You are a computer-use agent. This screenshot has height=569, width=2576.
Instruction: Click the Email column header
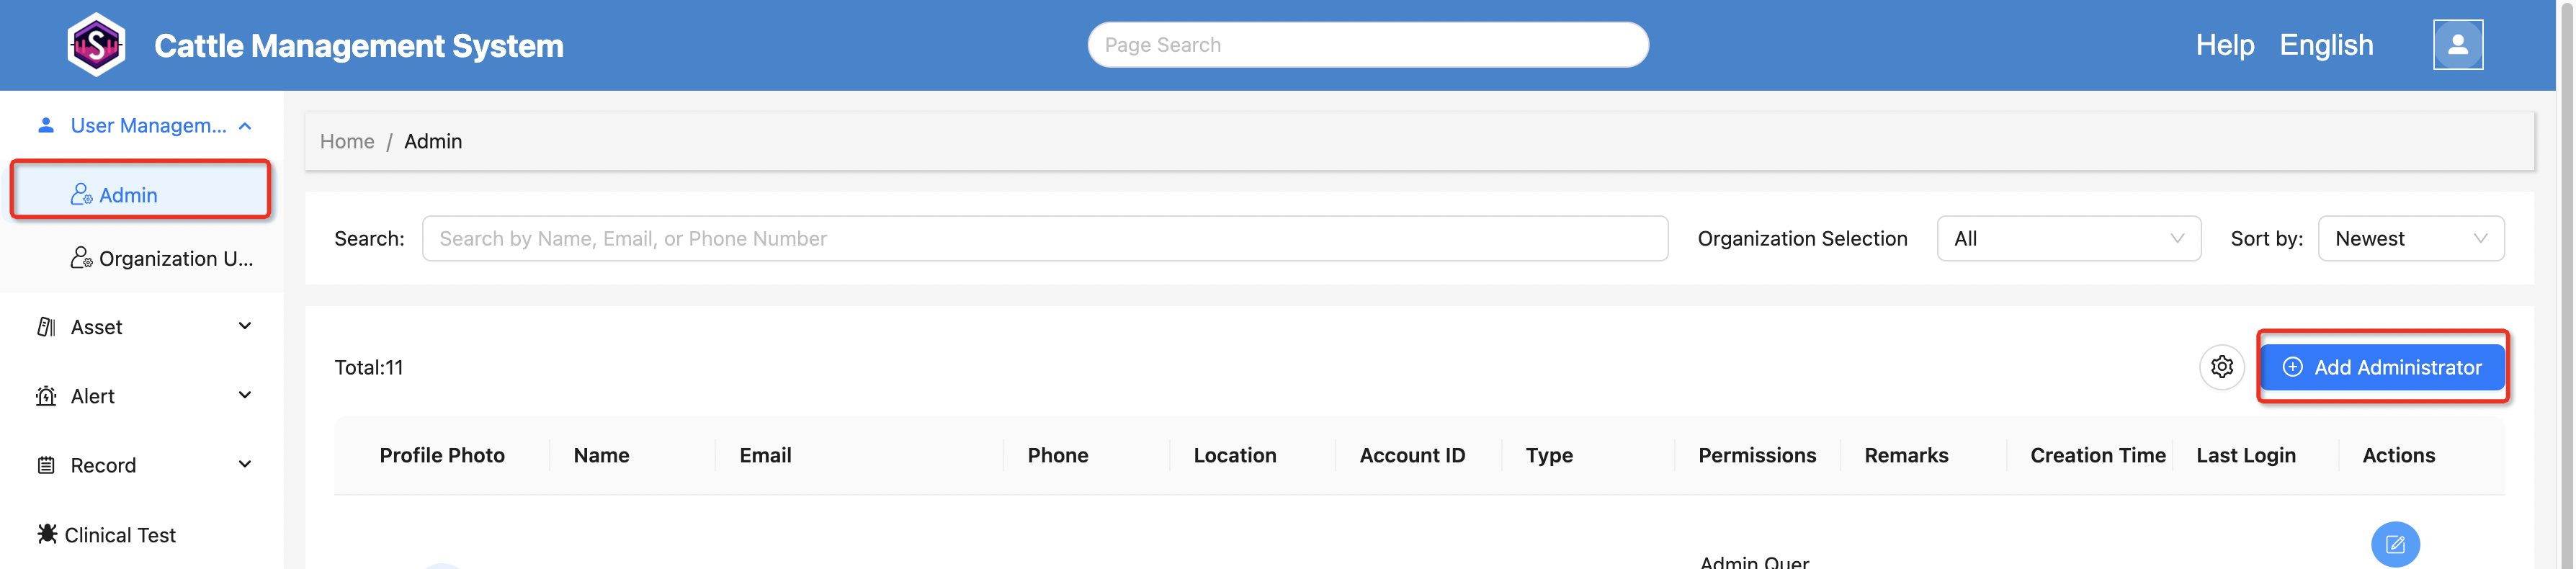click(765, 455)
